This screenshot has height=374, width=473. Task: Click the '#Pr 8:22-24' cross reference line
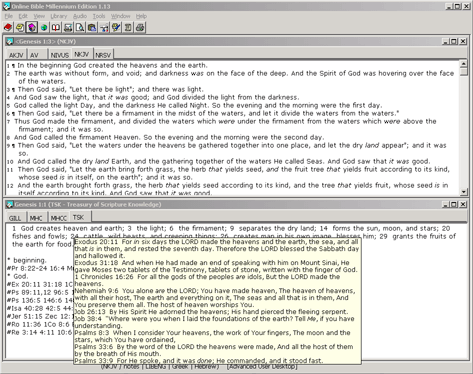[x=40, y=268]
